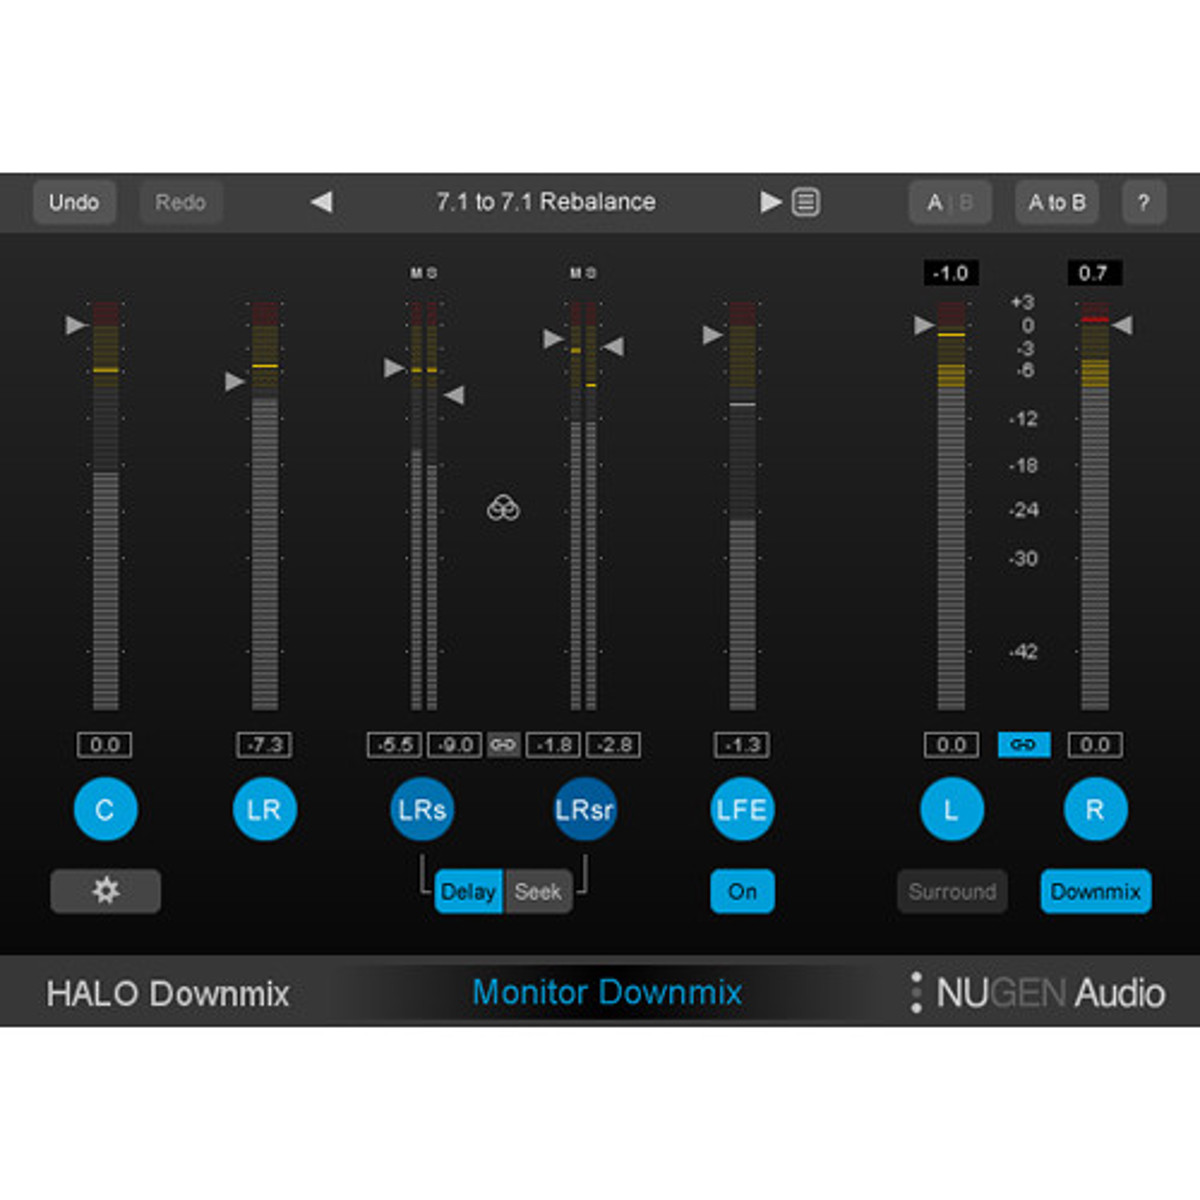Click the R output gain 0.0 field
The image size is (1200, 1200).
point(1095,745)
